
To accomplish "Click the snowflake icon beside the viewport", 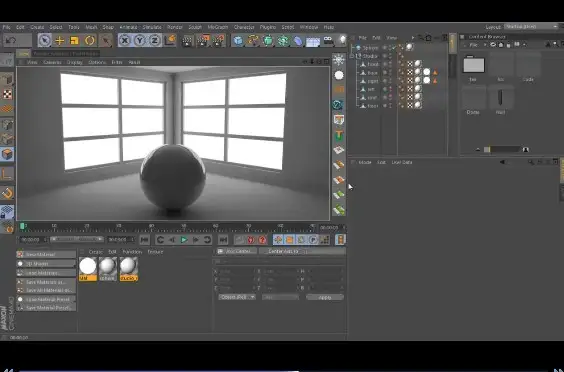I will click(x=338, y=60).
